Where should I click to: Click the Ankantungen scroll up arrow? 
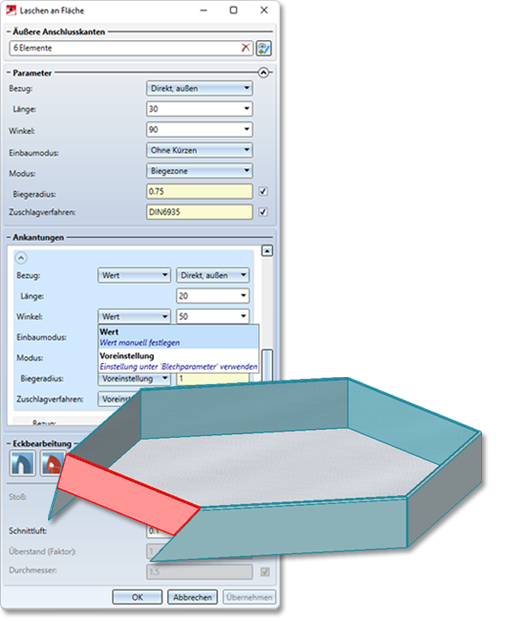point(267,251)
